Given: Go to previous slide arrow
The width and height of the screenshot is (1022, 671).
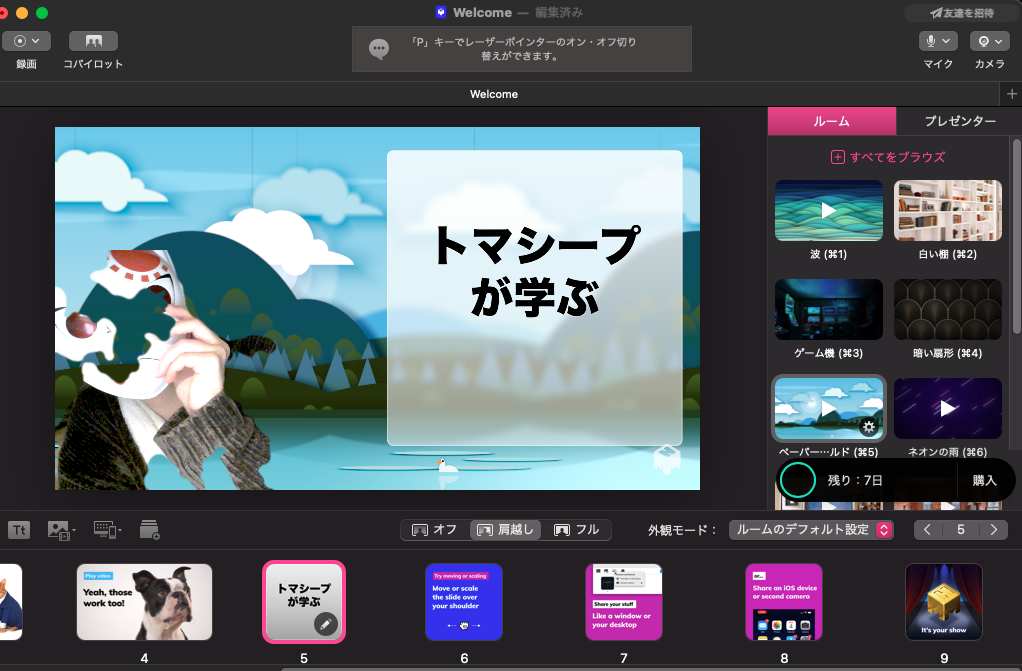Looking at the screenshot, I should pyautogui.click(x=927, y=529).
